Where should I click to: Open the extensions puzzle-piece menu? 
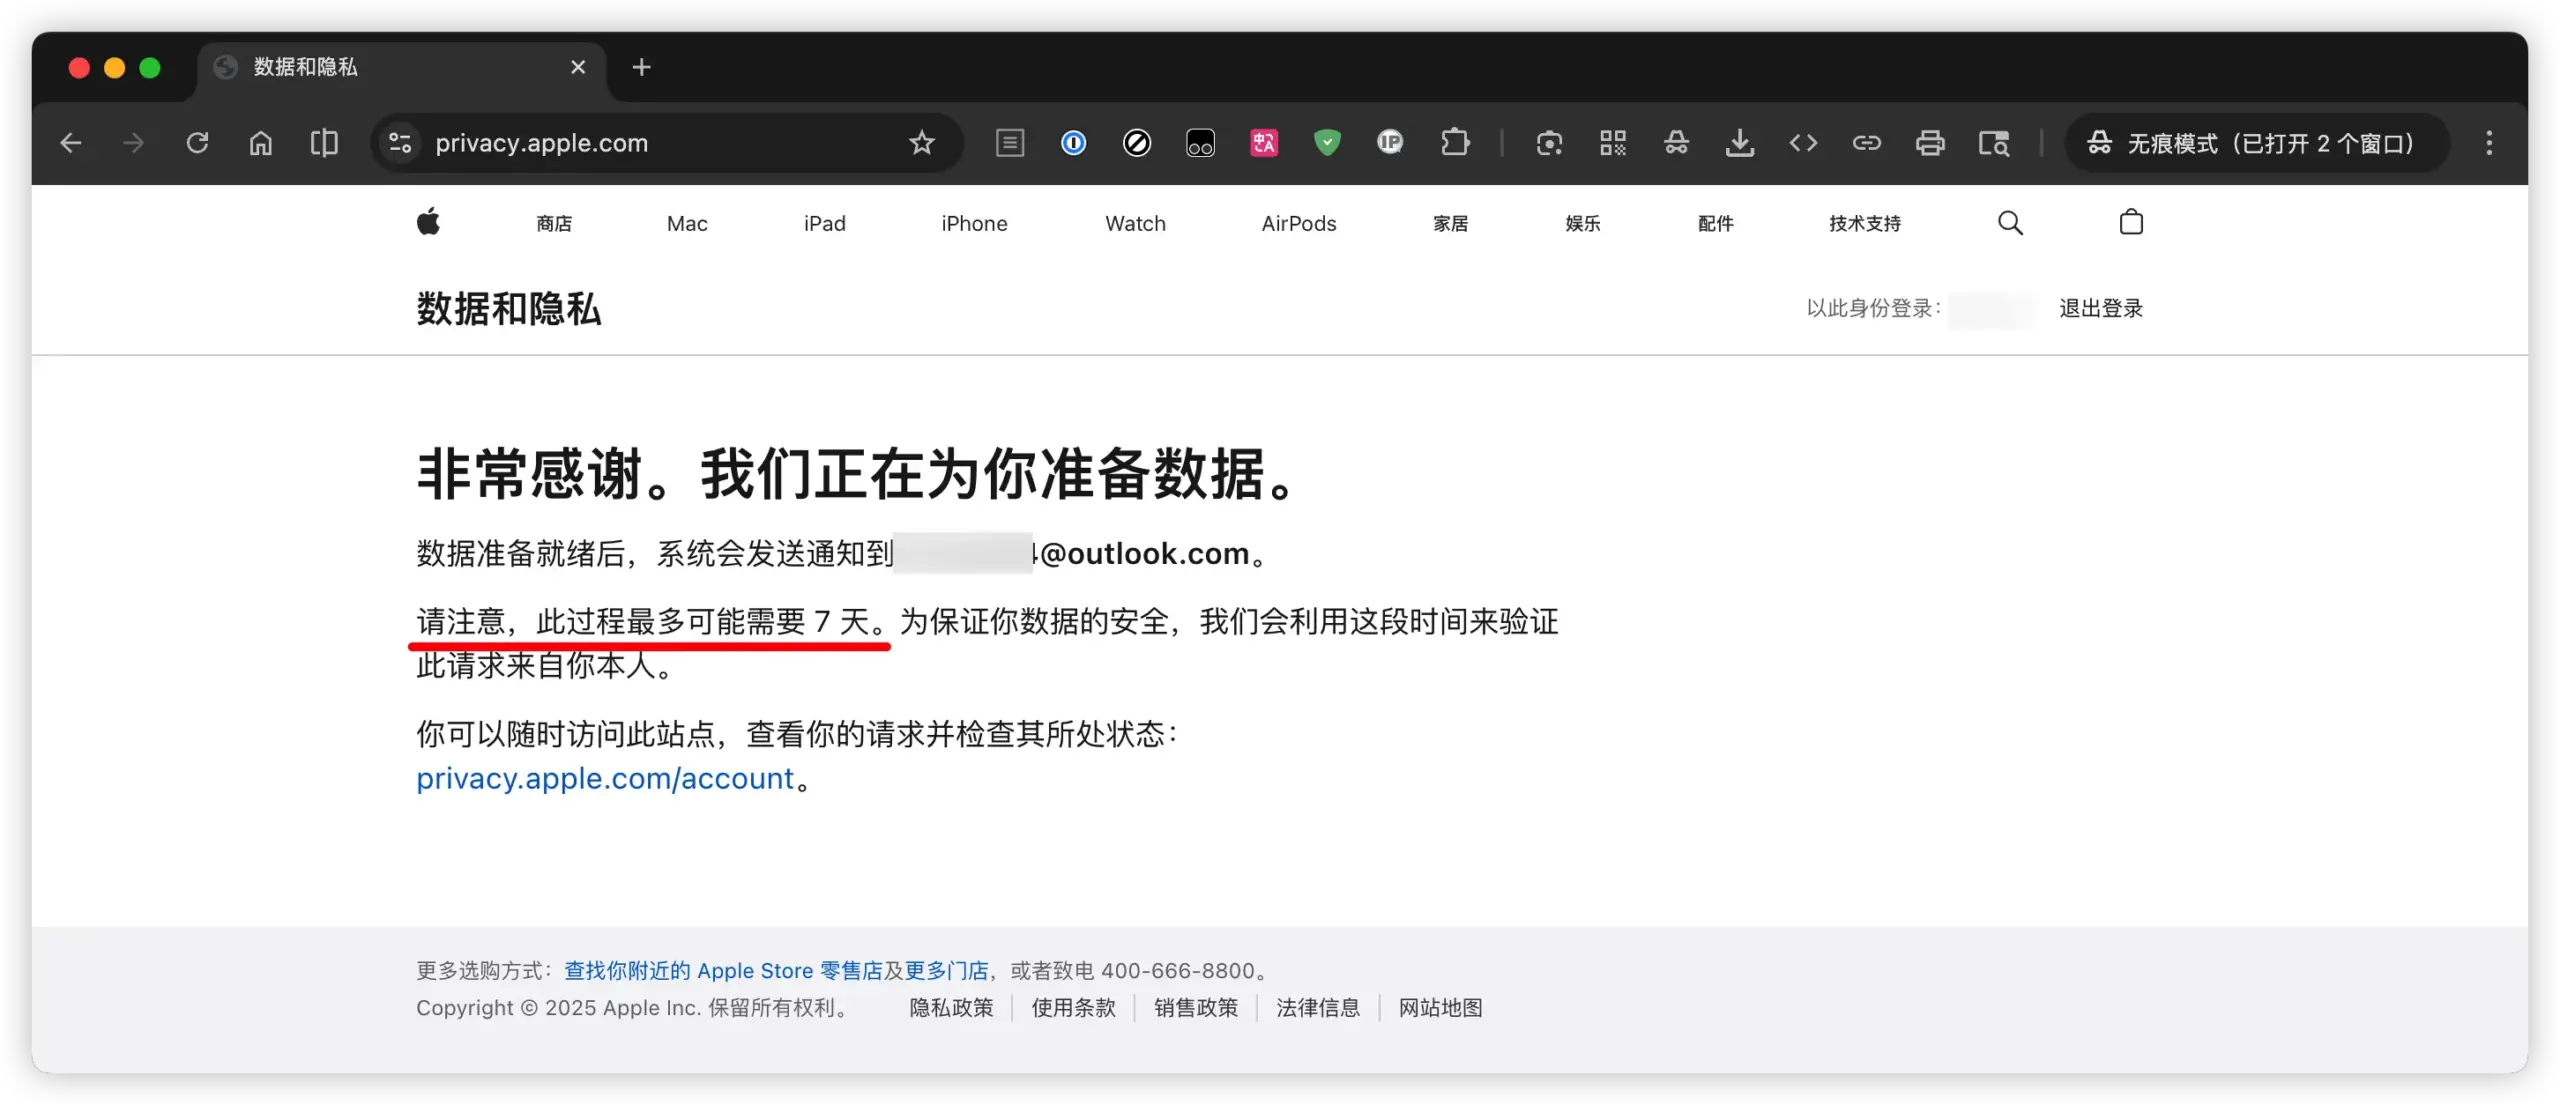(1455, 143)
